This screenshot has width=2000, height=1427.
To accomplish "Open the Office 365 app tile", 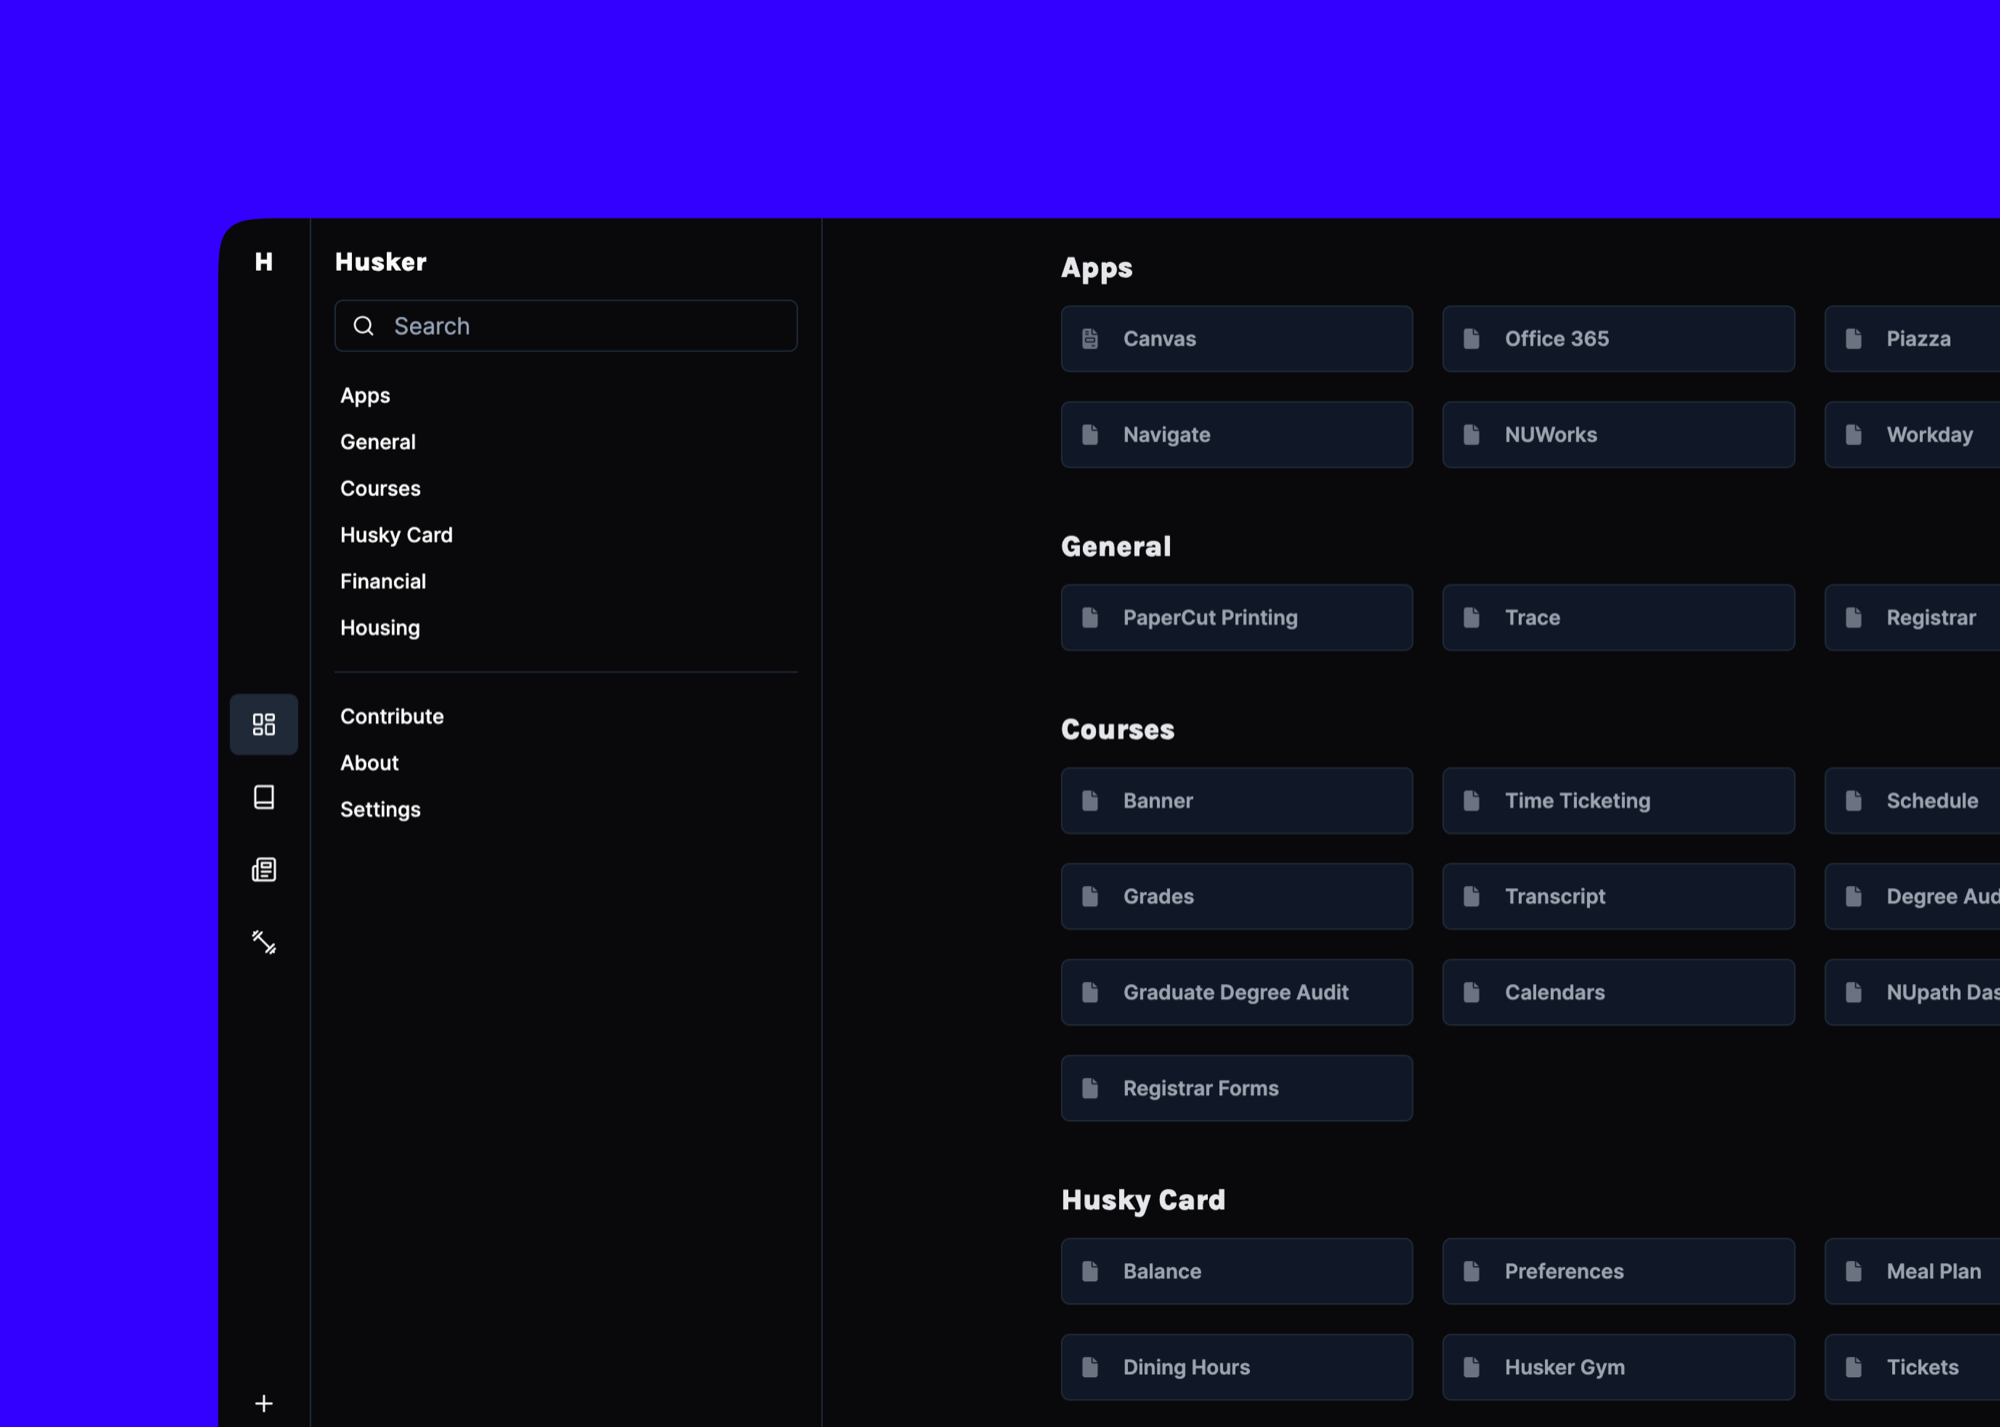I will click(1617, 339).
